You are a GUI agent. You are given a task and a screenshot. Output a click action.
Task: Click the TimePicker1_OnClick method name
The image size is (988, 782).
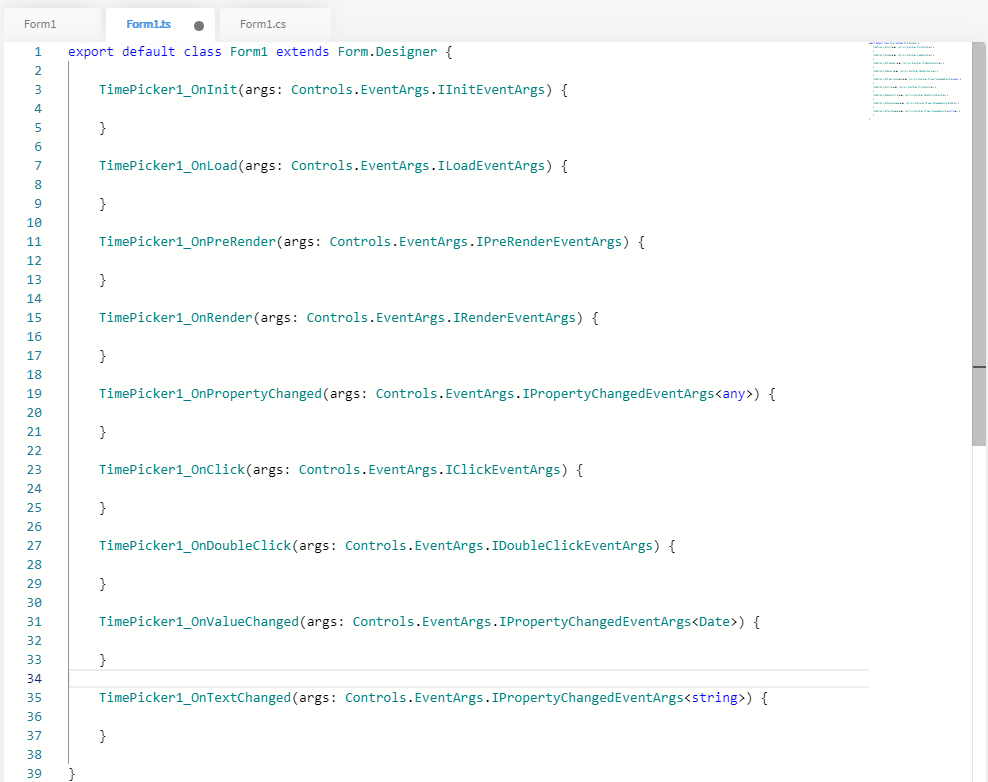tap(171, 470)
